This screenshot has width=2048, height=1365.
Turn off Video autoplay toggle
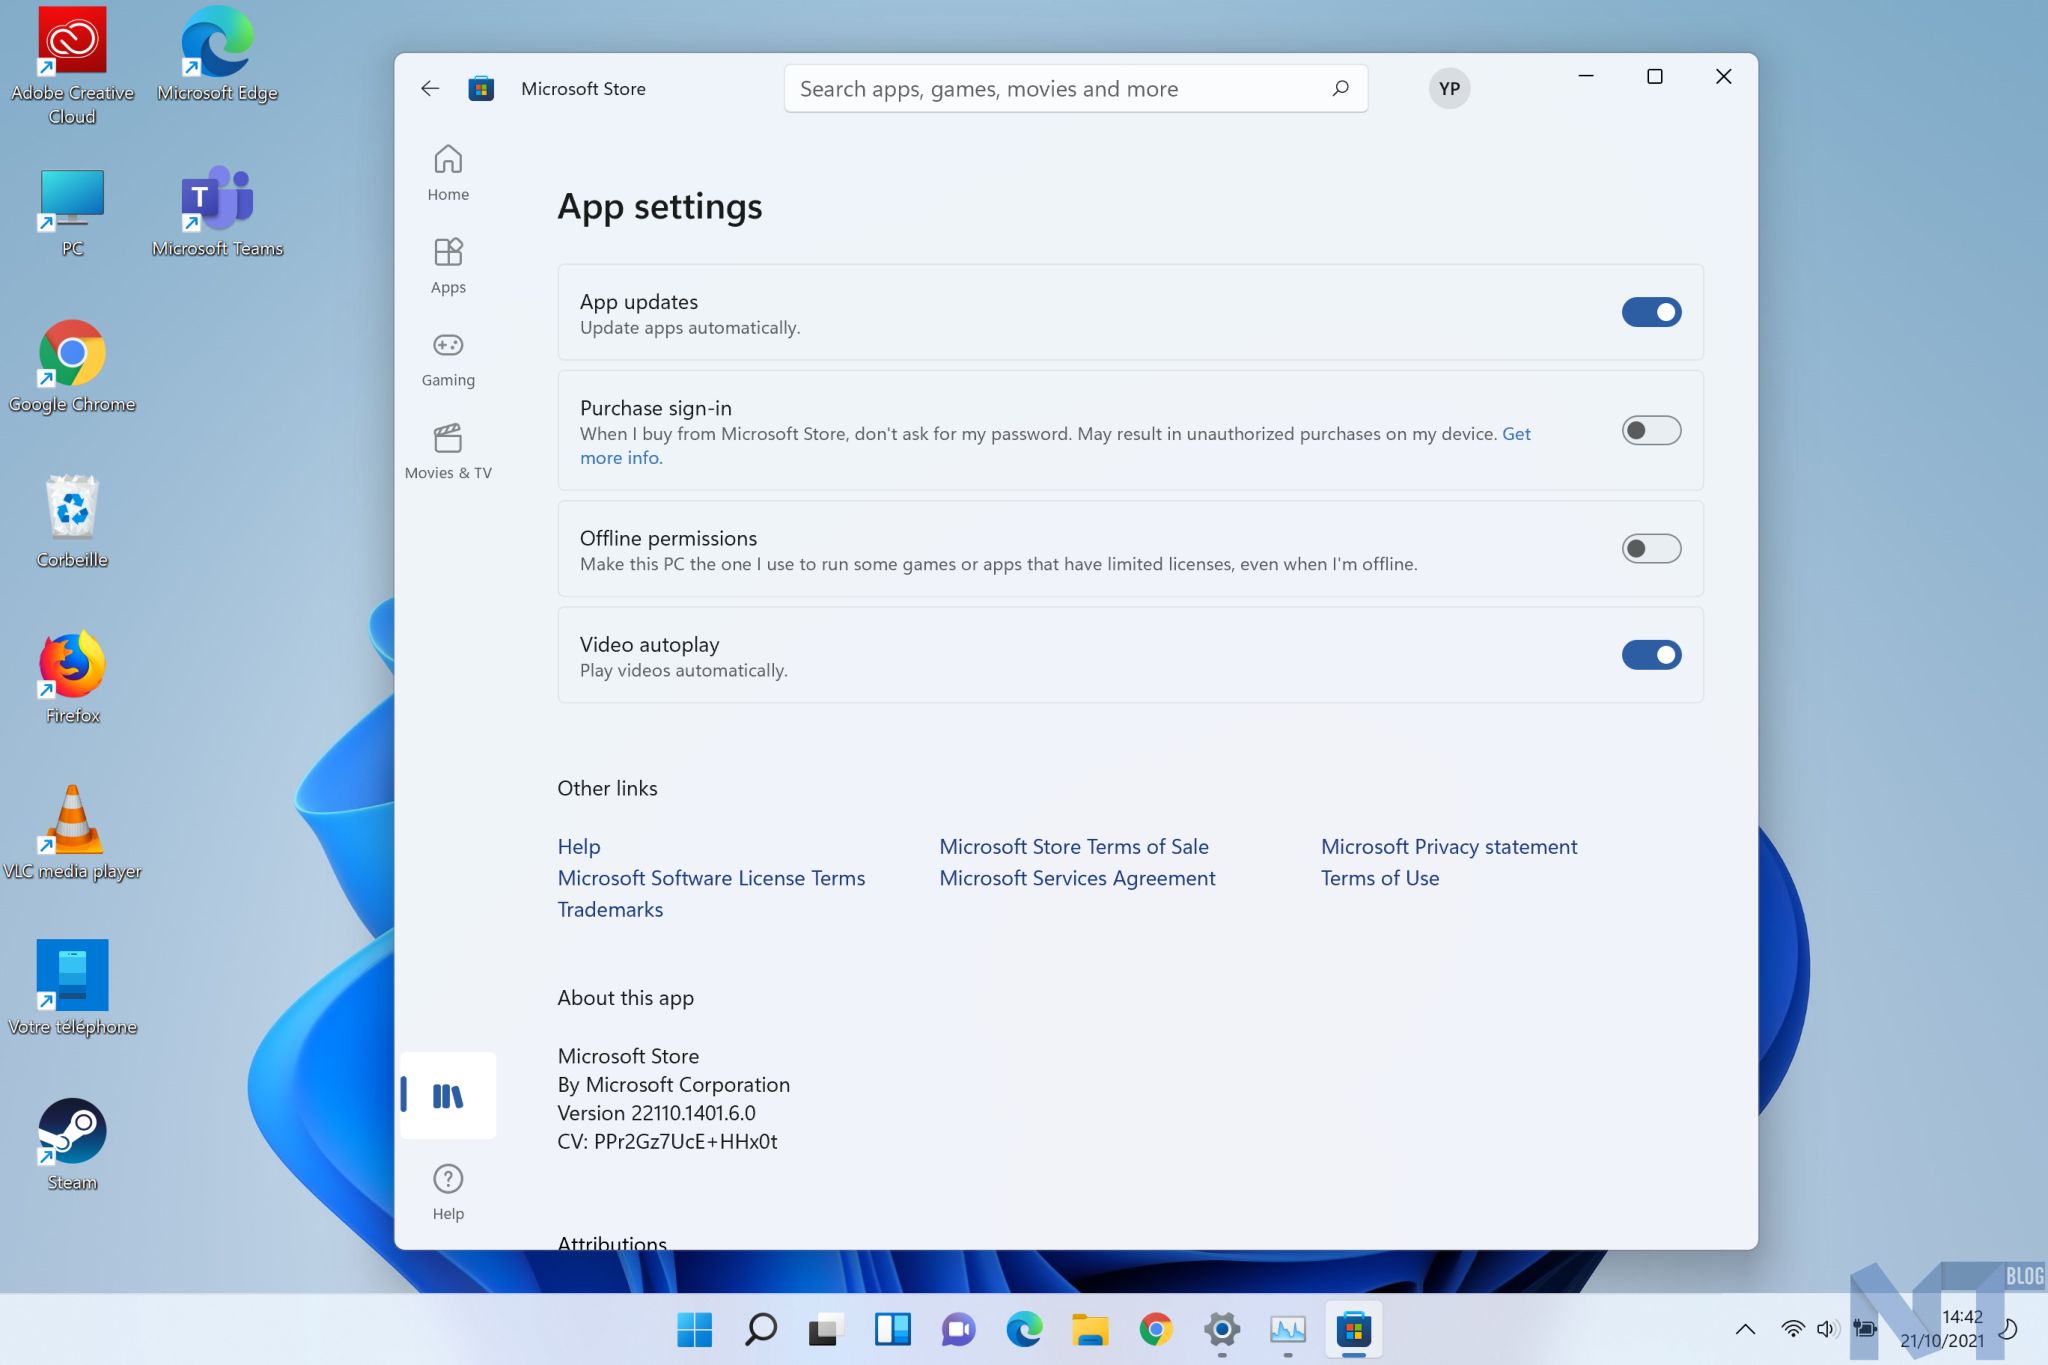(1651, 655)
